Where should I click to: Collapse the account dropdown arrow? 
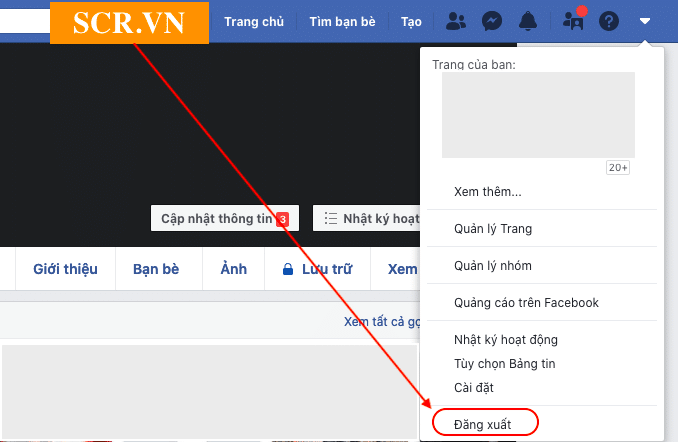[x=645, y=21]
